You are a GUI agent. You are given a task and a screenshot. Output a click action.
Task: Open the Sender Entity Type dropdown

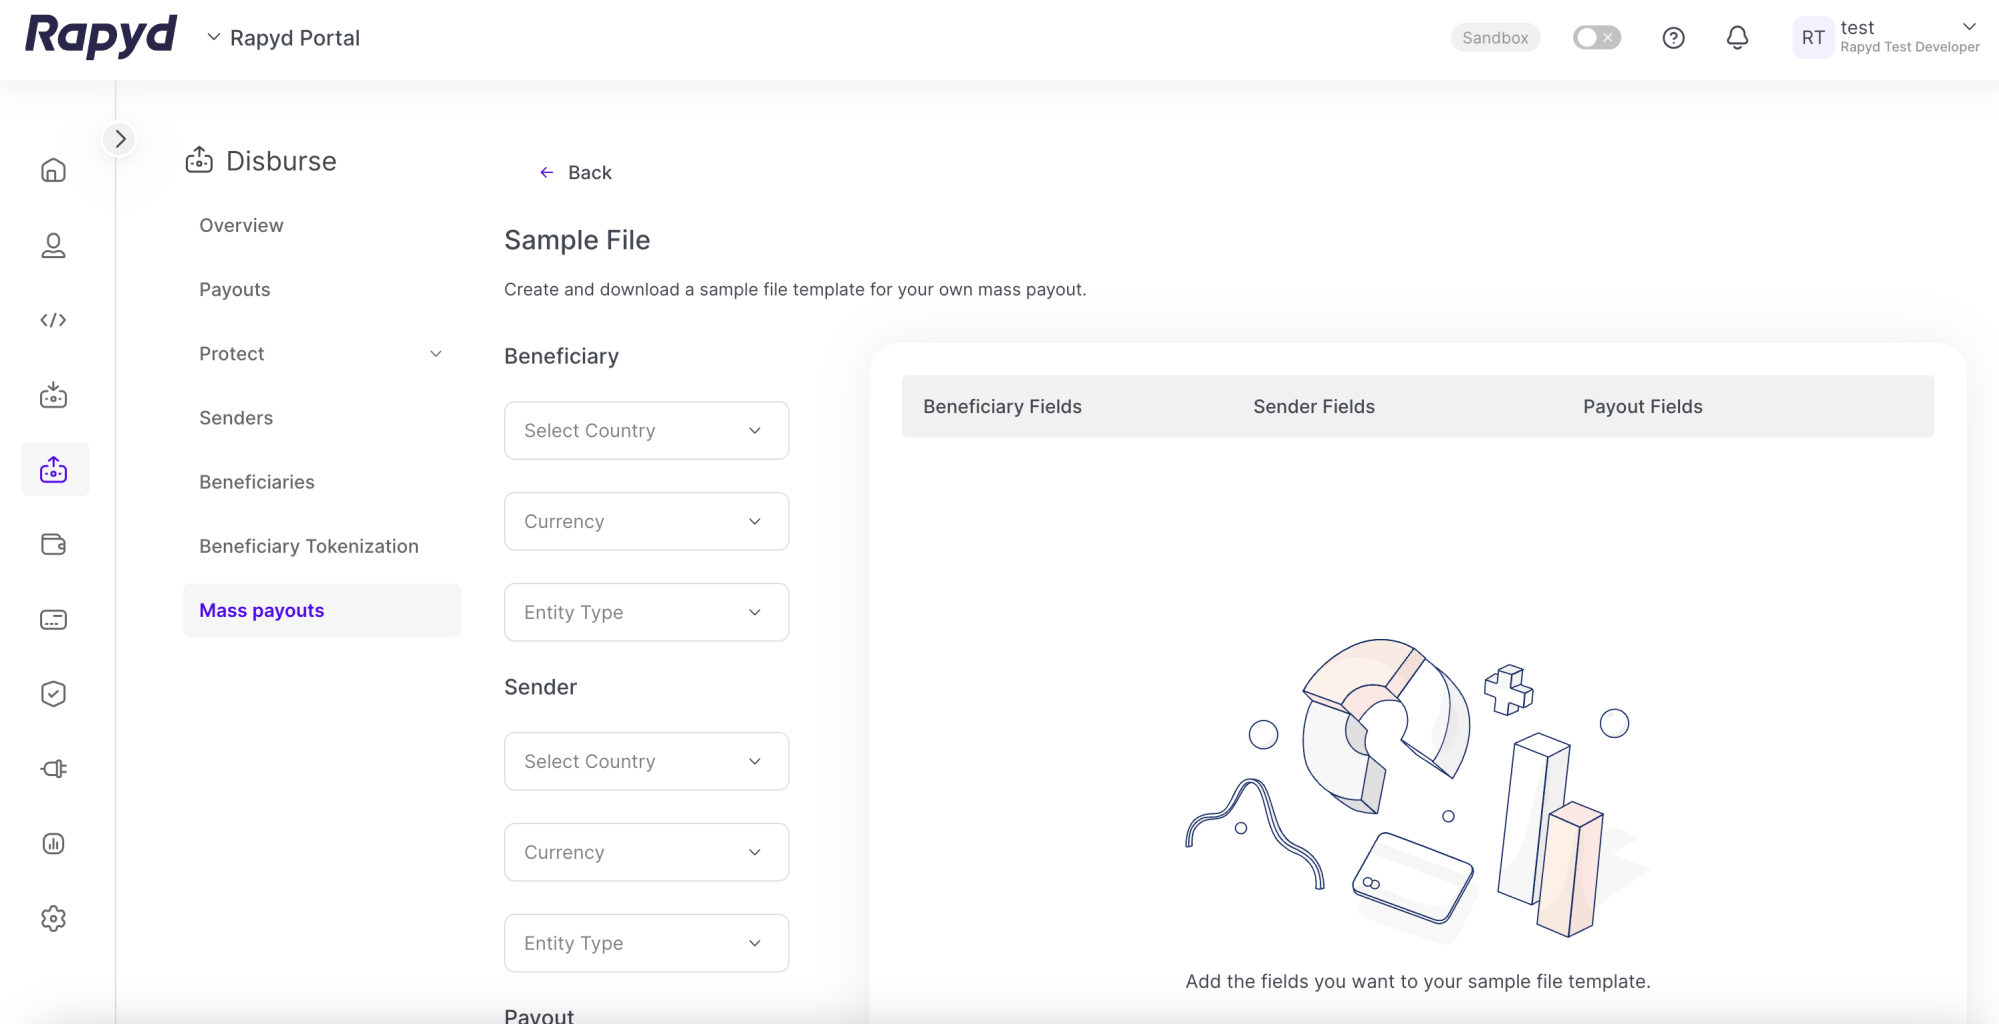(x=646, y=943)
